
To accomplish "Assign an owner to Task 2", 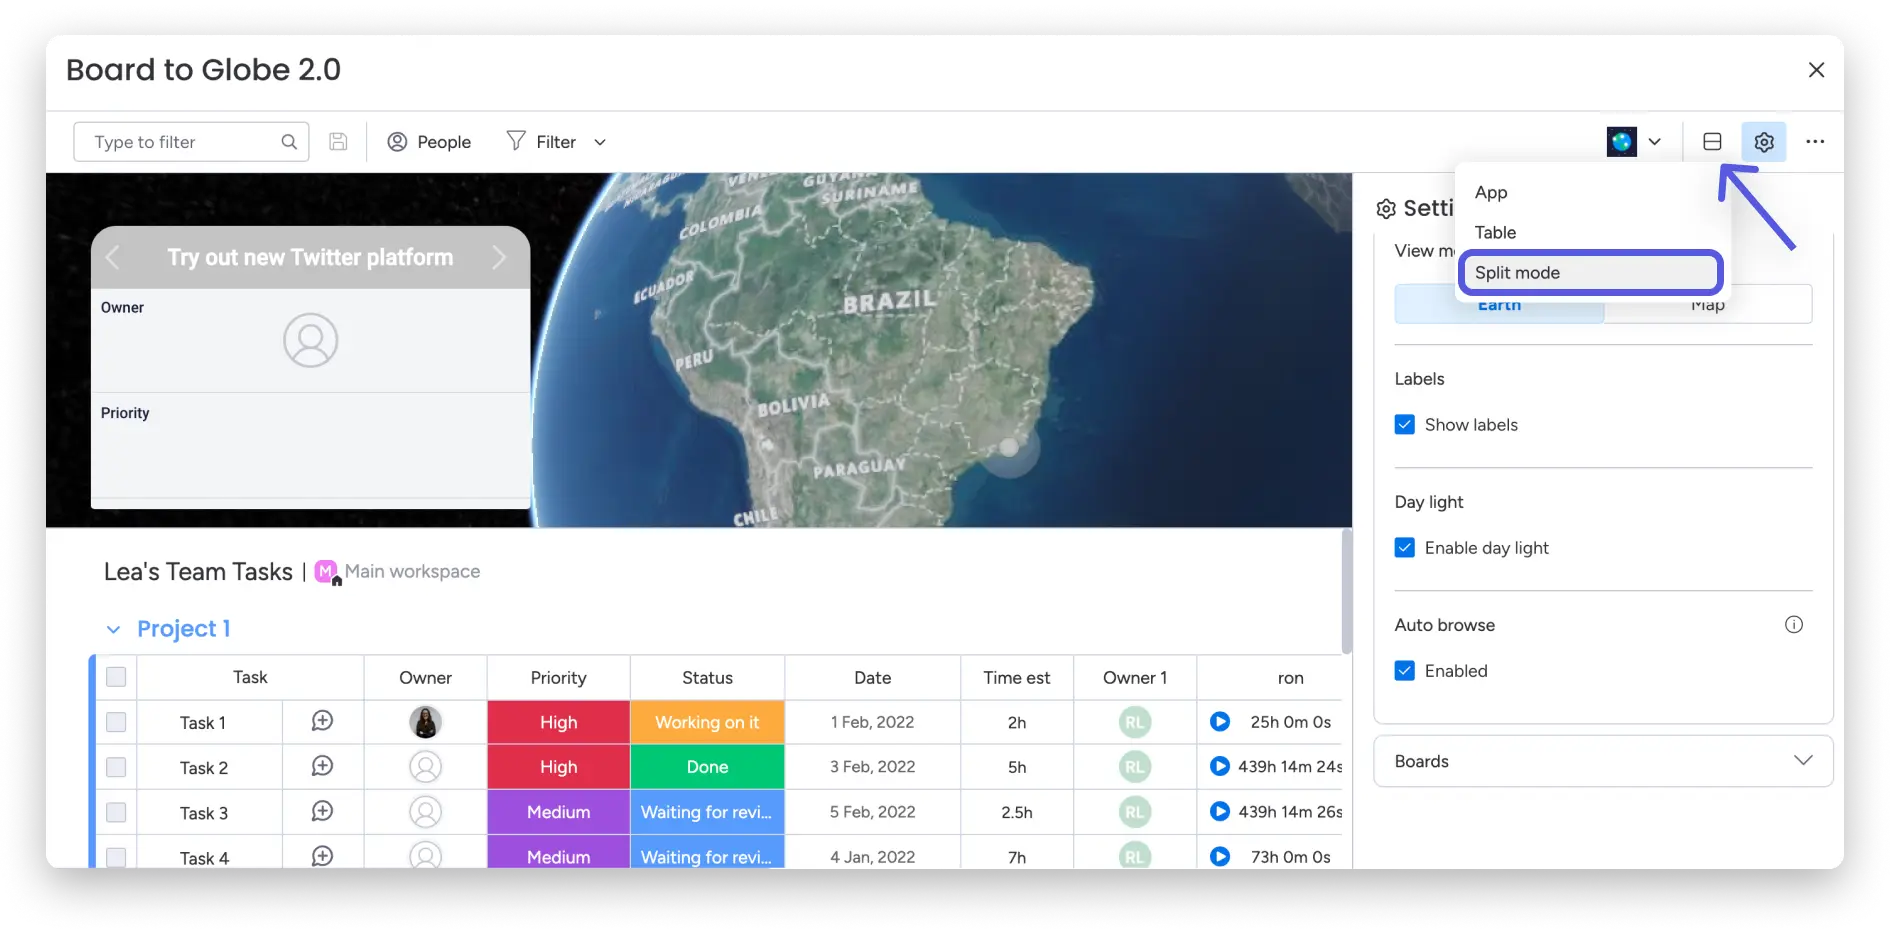I will tap(425, 767).
